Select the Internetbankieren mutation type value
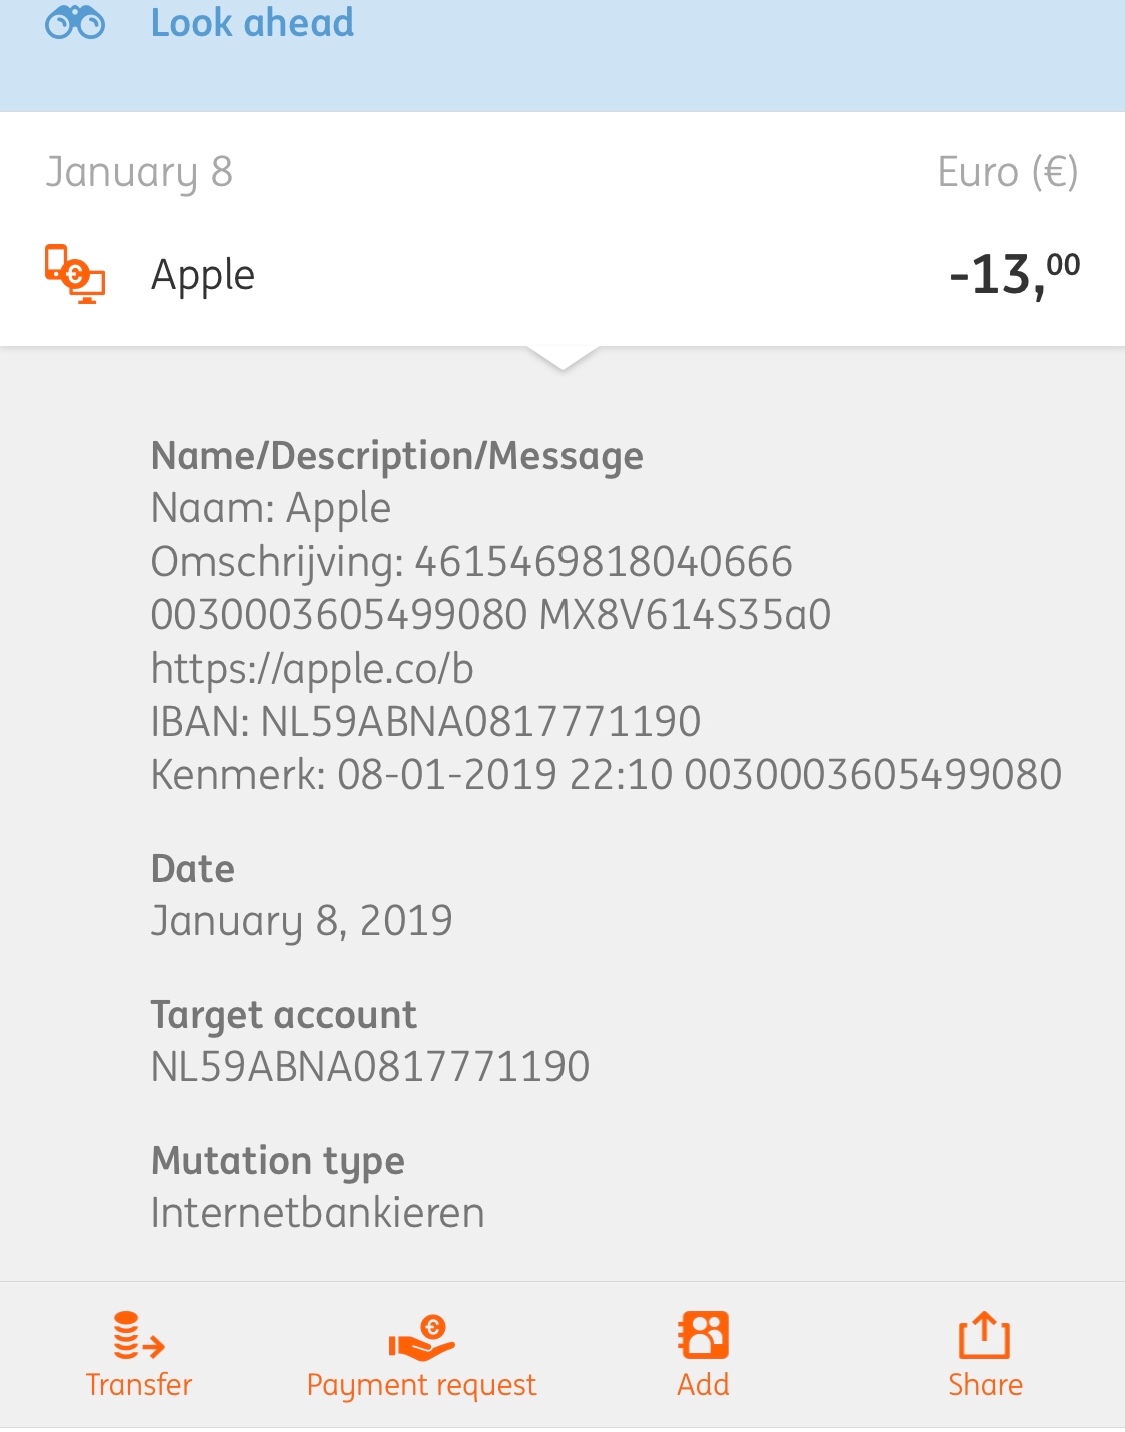1125x1432 pixels. (x=317, y=1213)
